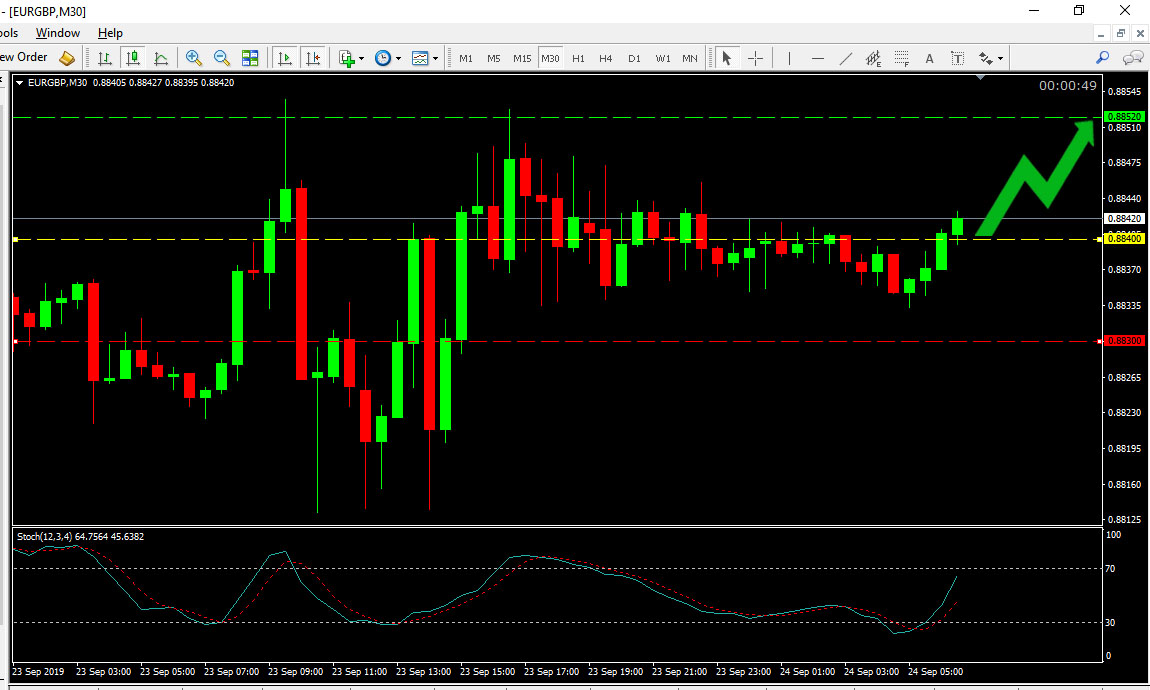Image resolution: width=1150 pixels, height=690 pixels.
Task: Toggle the Chart Shift button
Action: point(312,58)
